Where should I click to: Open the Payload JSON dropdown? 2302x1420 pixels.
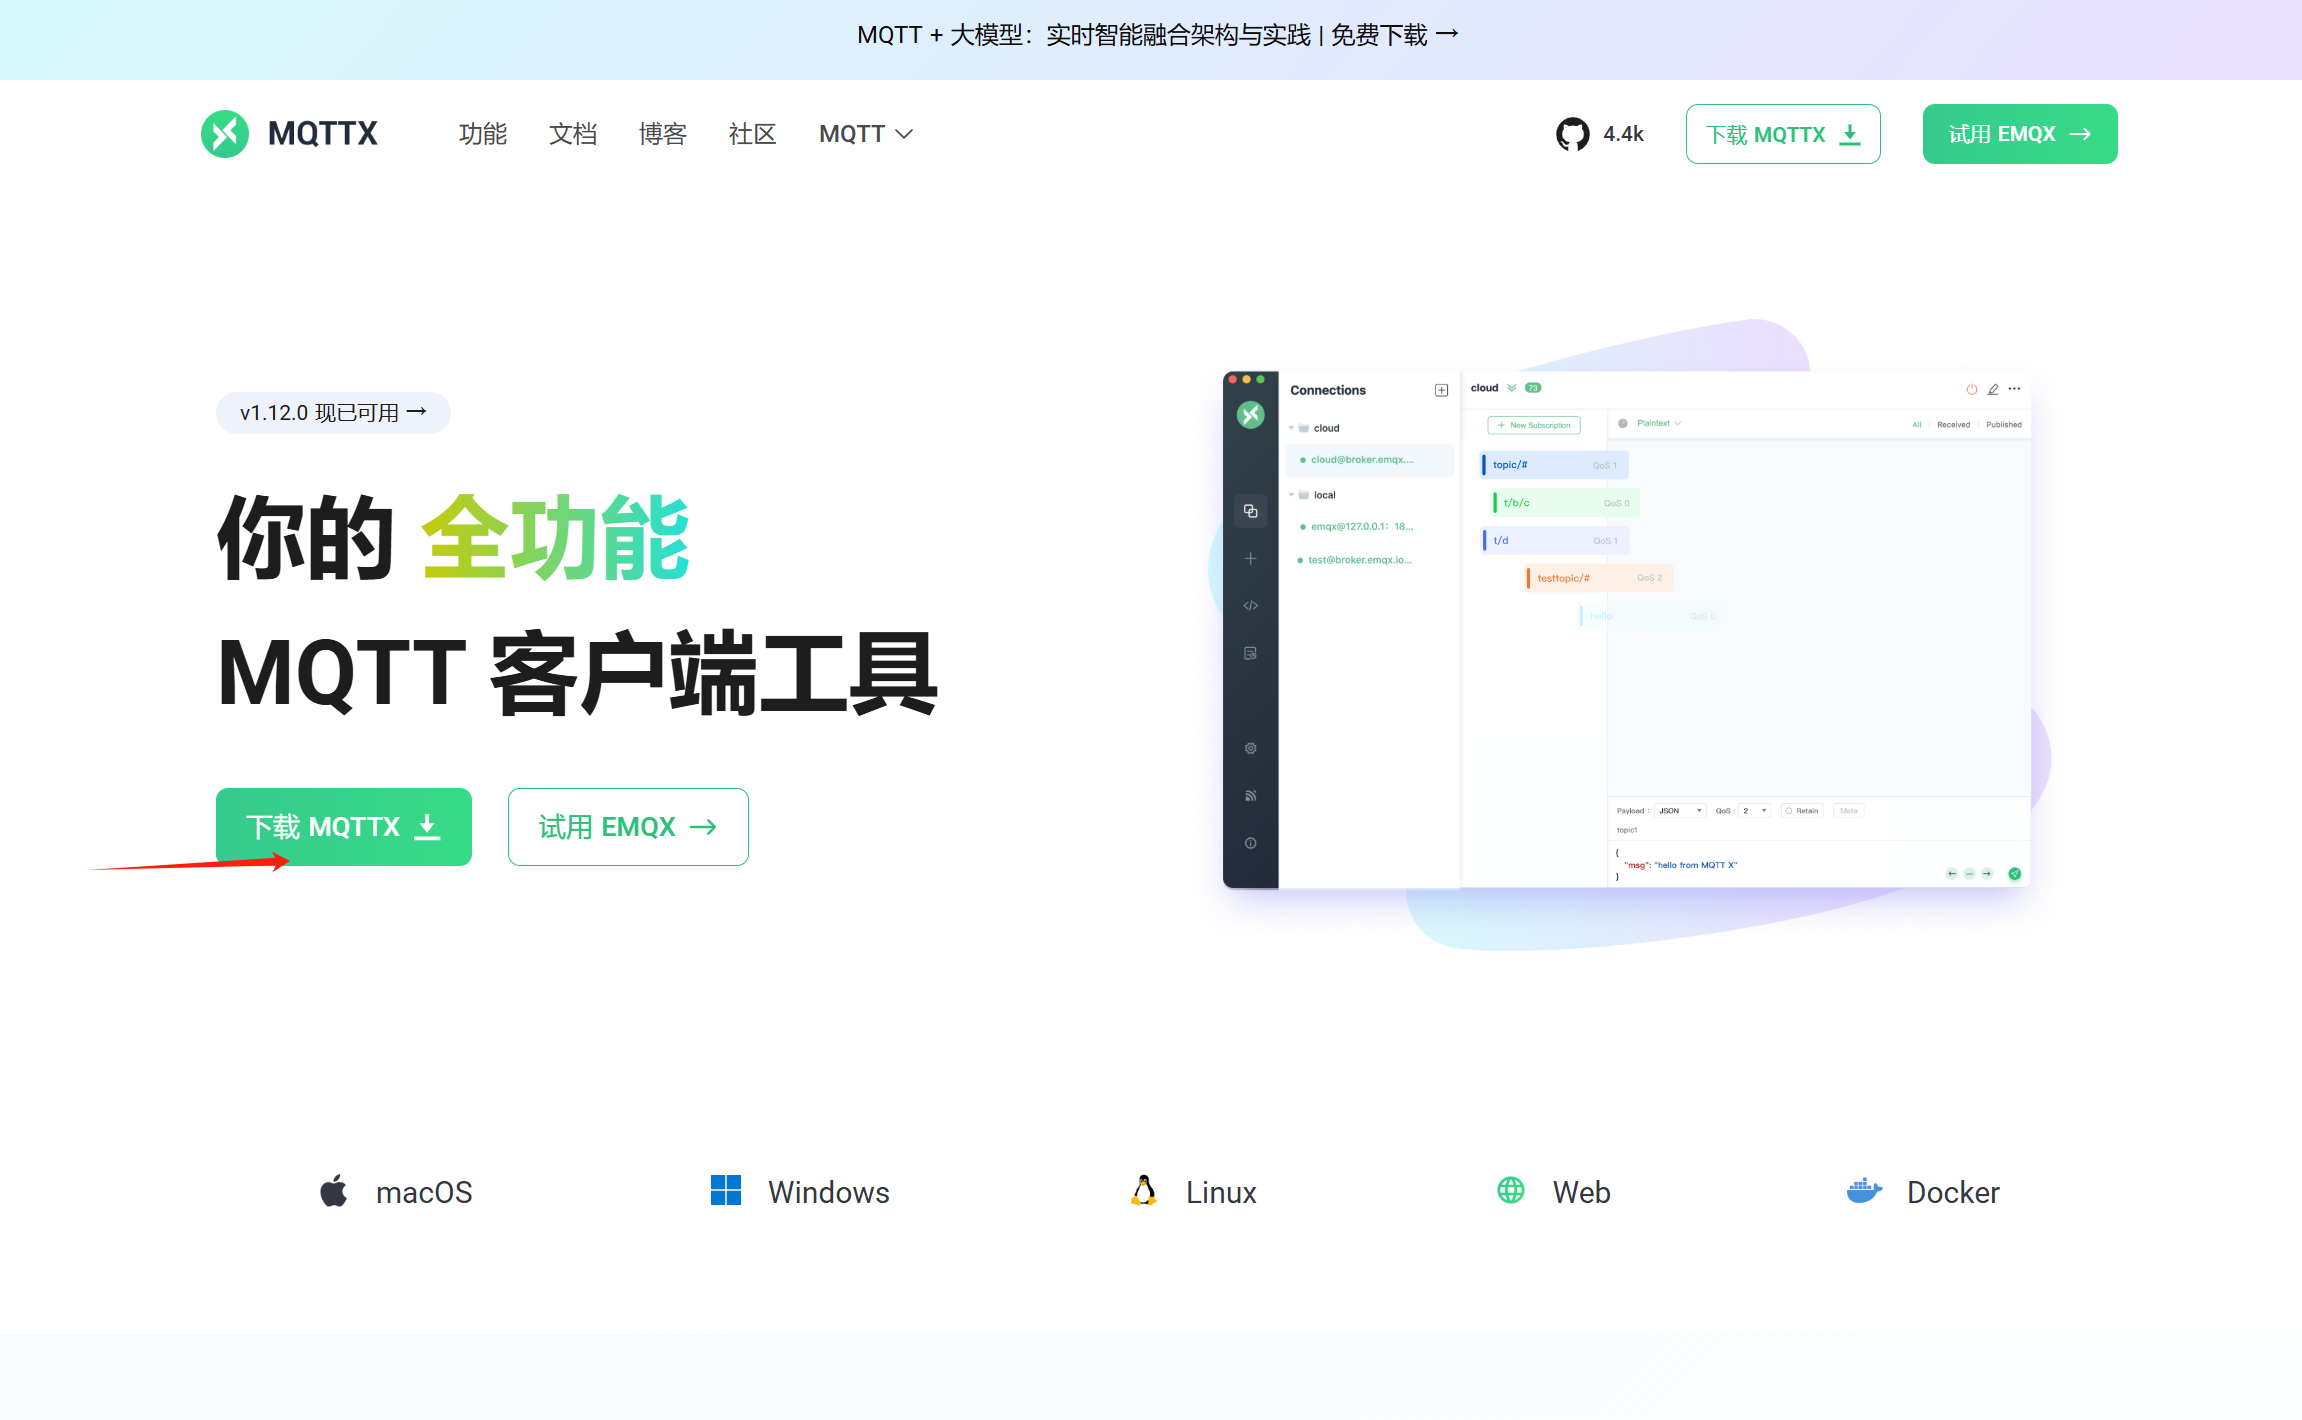point(1680,811)
